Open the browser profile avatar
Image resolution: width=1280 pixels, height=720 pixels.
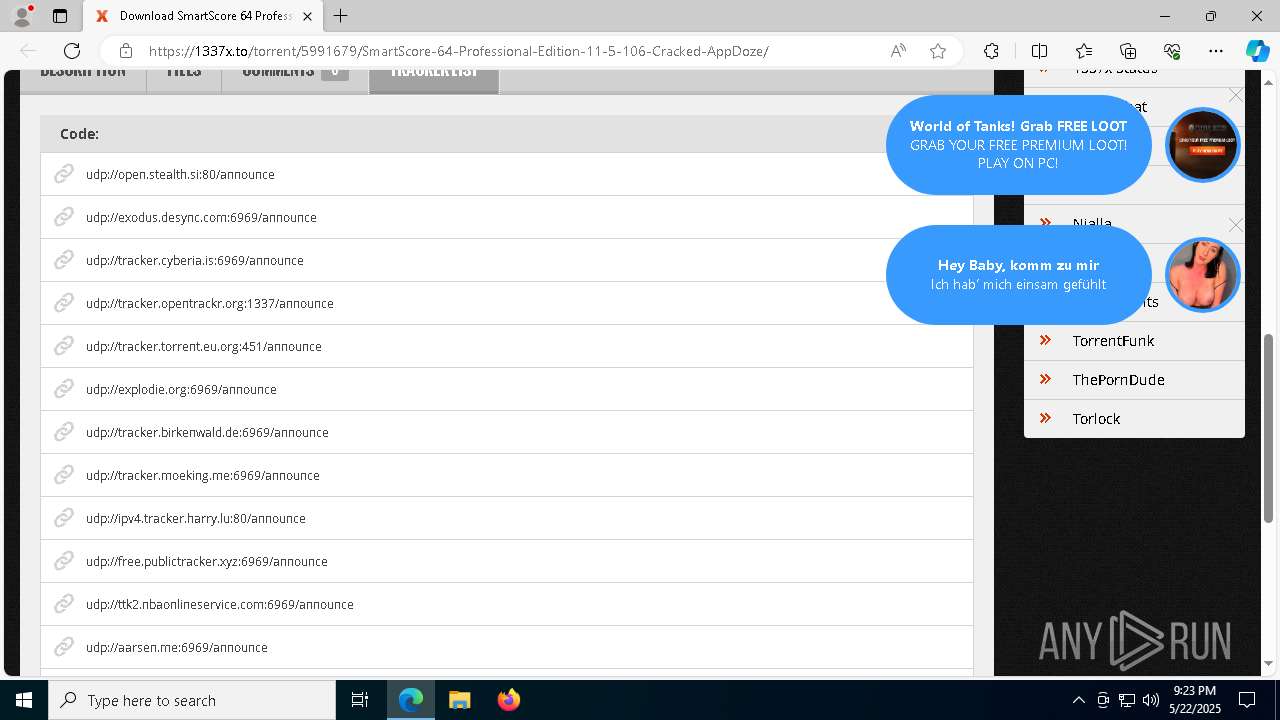pyautogui.click(x=22, y=16)
